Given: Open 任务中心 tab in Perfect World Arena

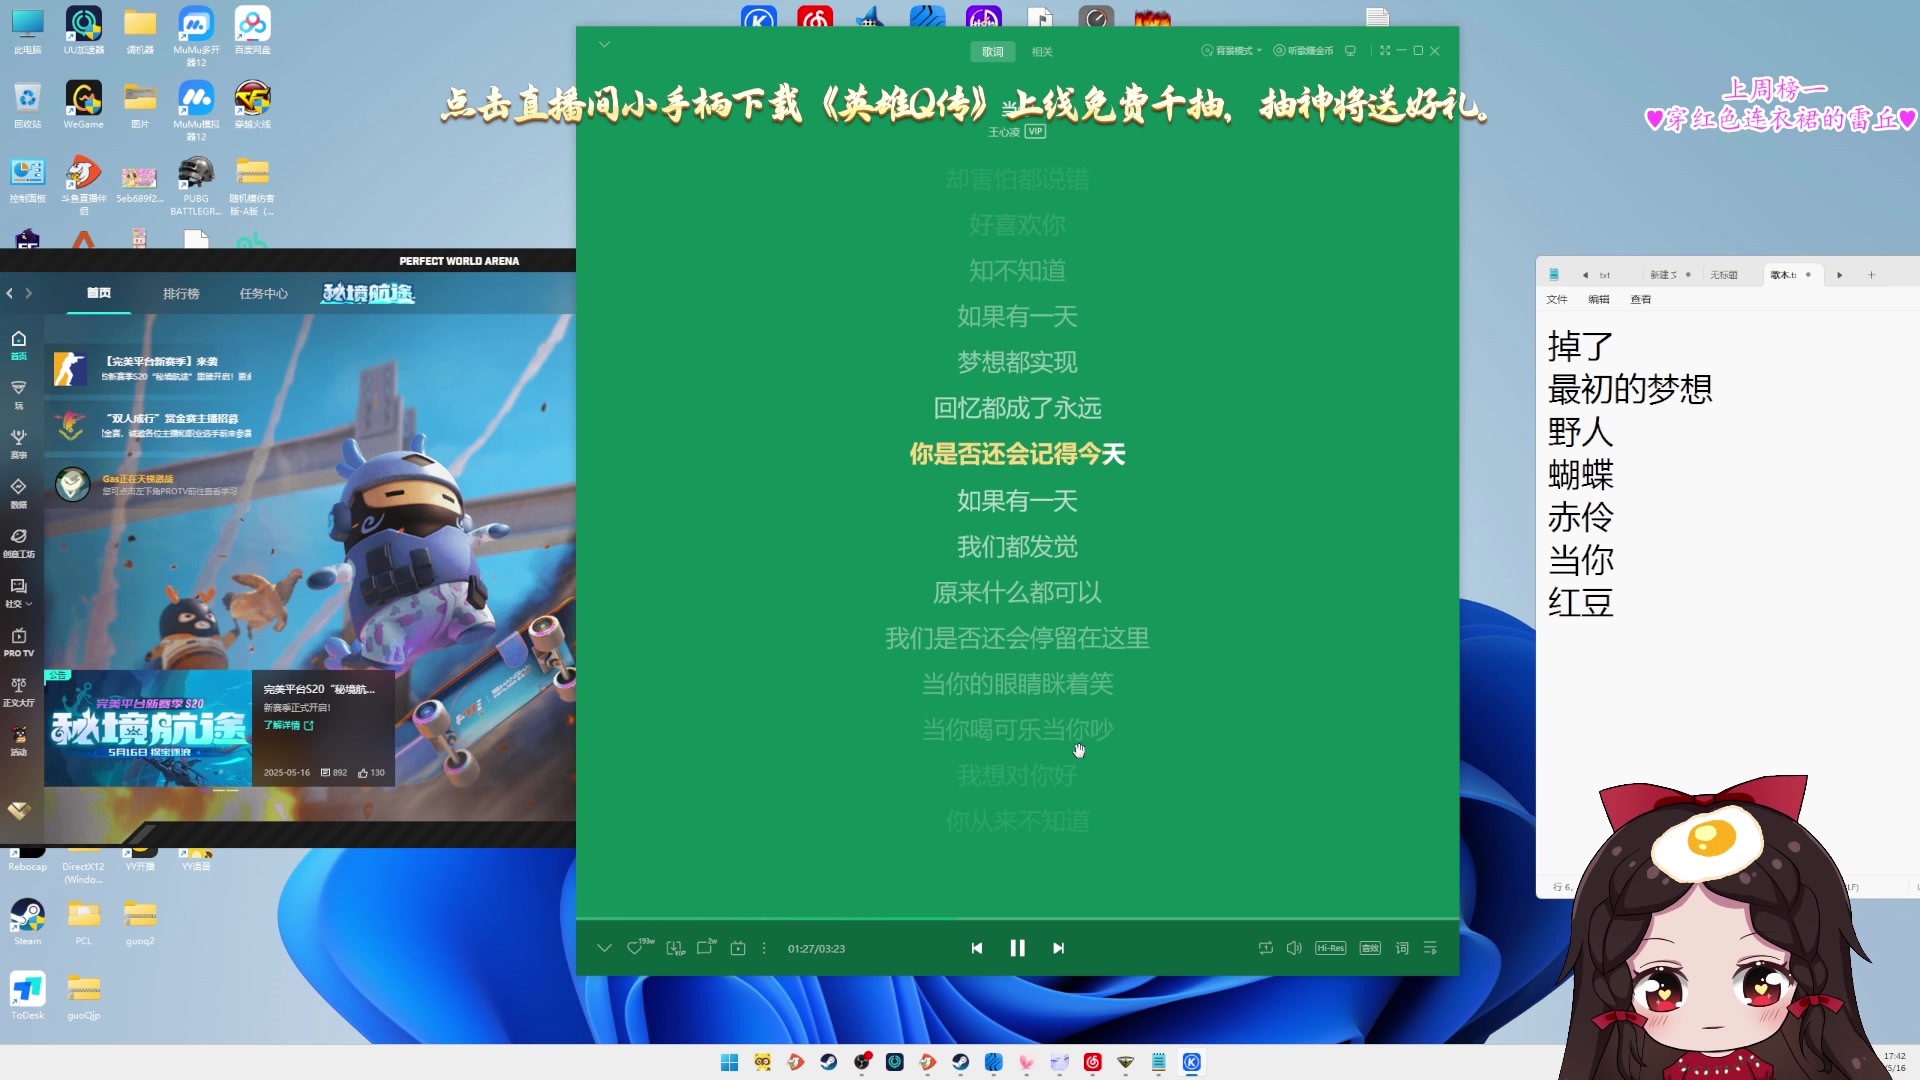Looking at the screenshot, I should 263,293.
